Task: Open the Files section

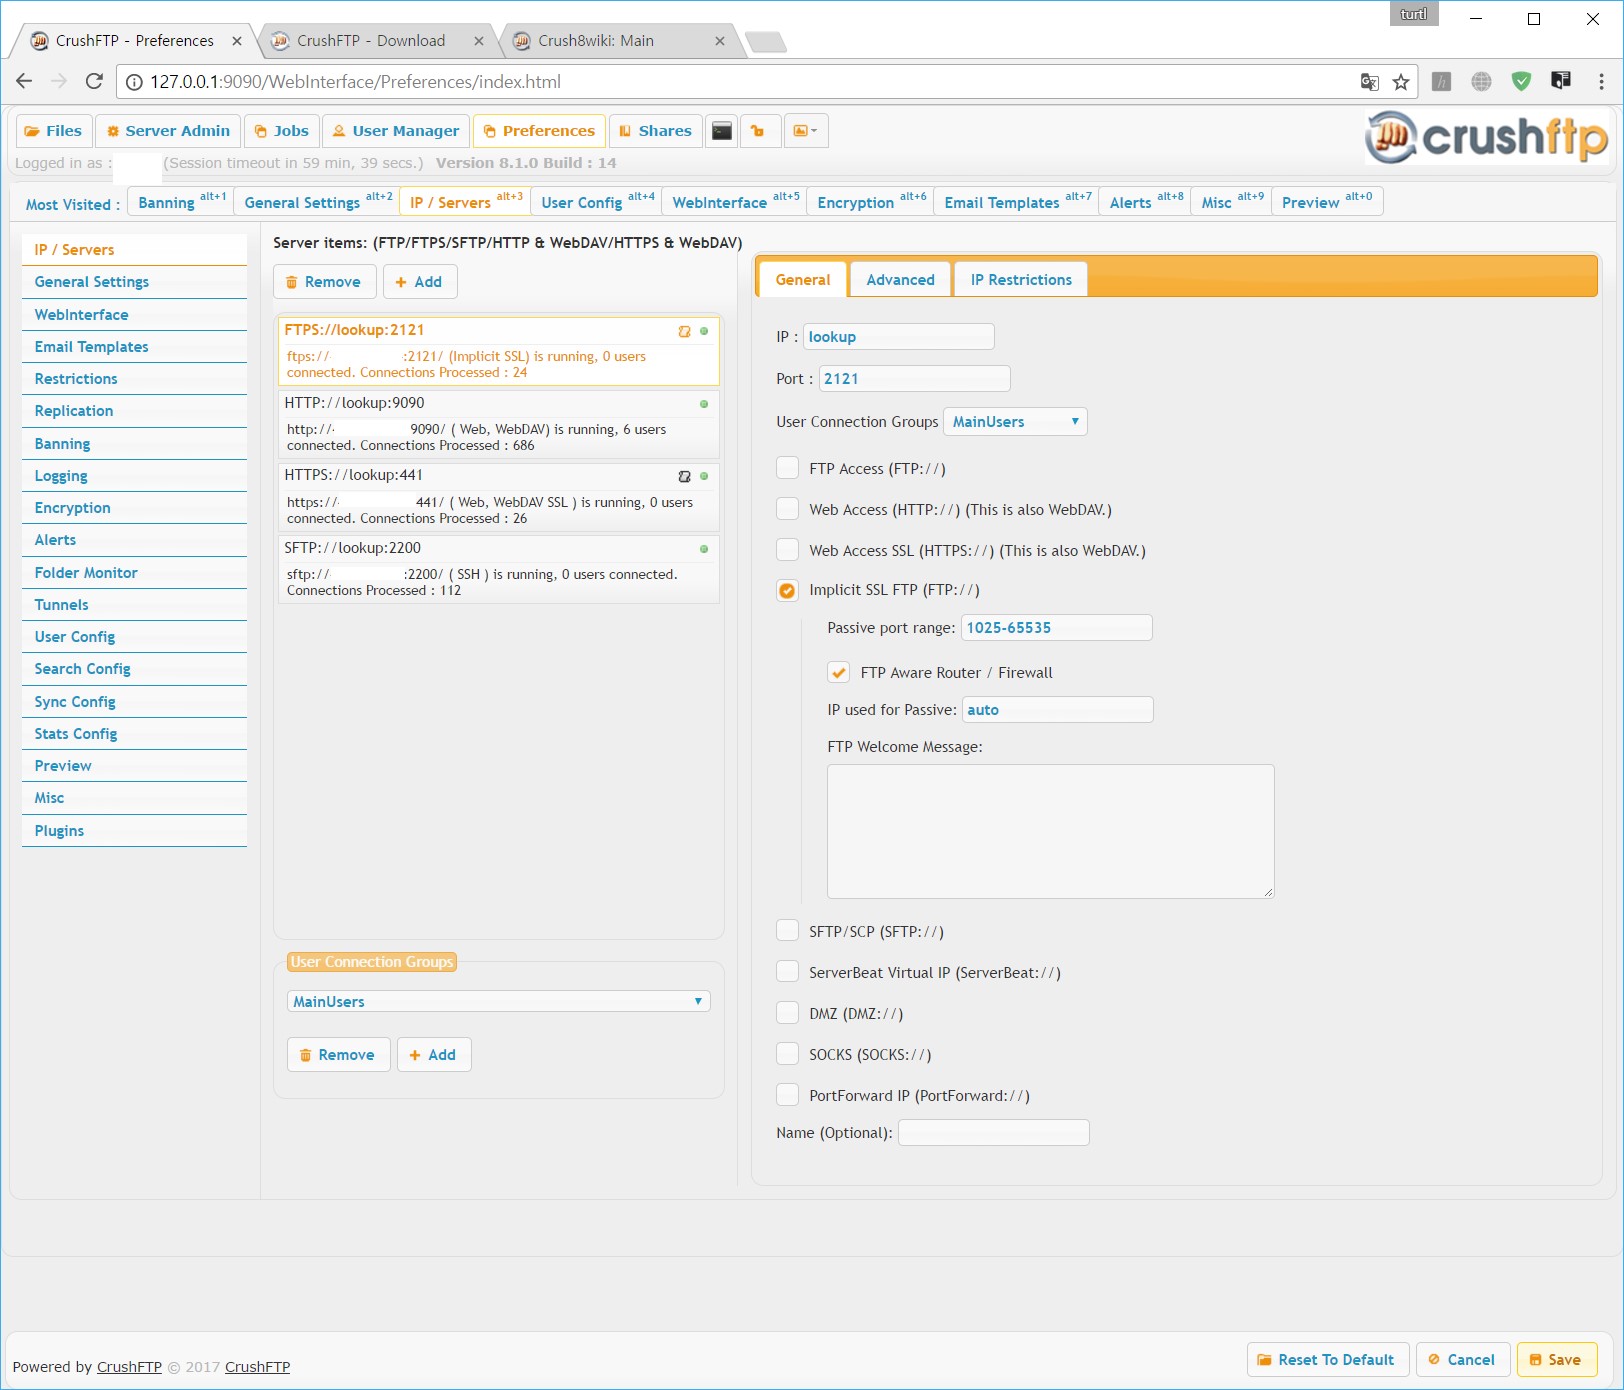Action: click(54, 131)
